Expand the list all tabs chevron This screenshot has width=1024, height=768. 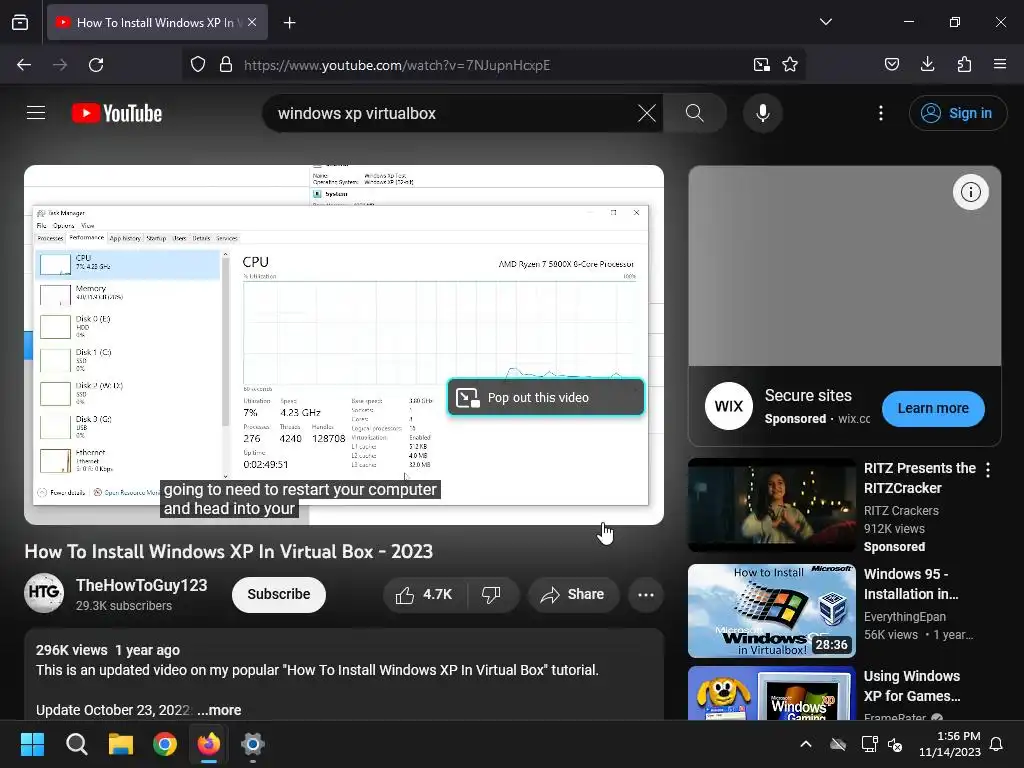coord(825,22)
